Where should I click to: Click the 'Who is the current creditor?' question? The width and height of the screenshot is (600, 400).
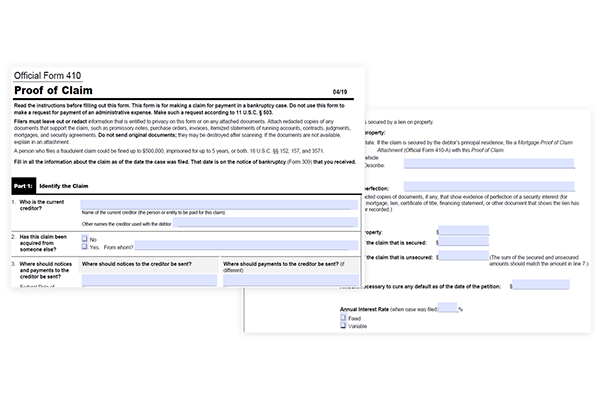point(42,205)
